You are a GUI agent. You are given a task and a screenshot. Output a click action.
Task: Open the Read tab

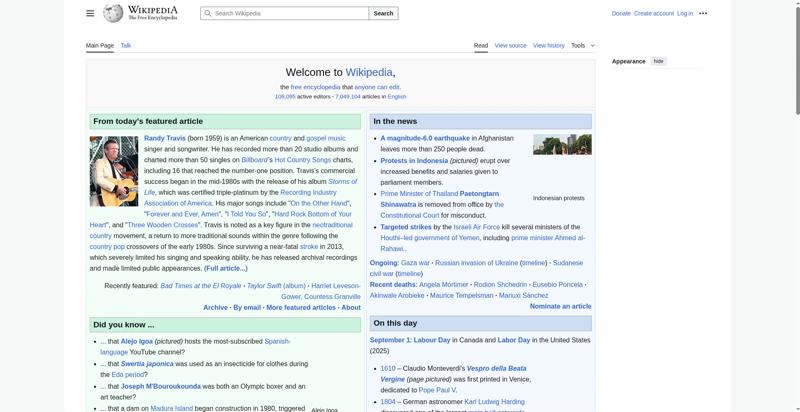pyautogui.click(x=481, y=45)
